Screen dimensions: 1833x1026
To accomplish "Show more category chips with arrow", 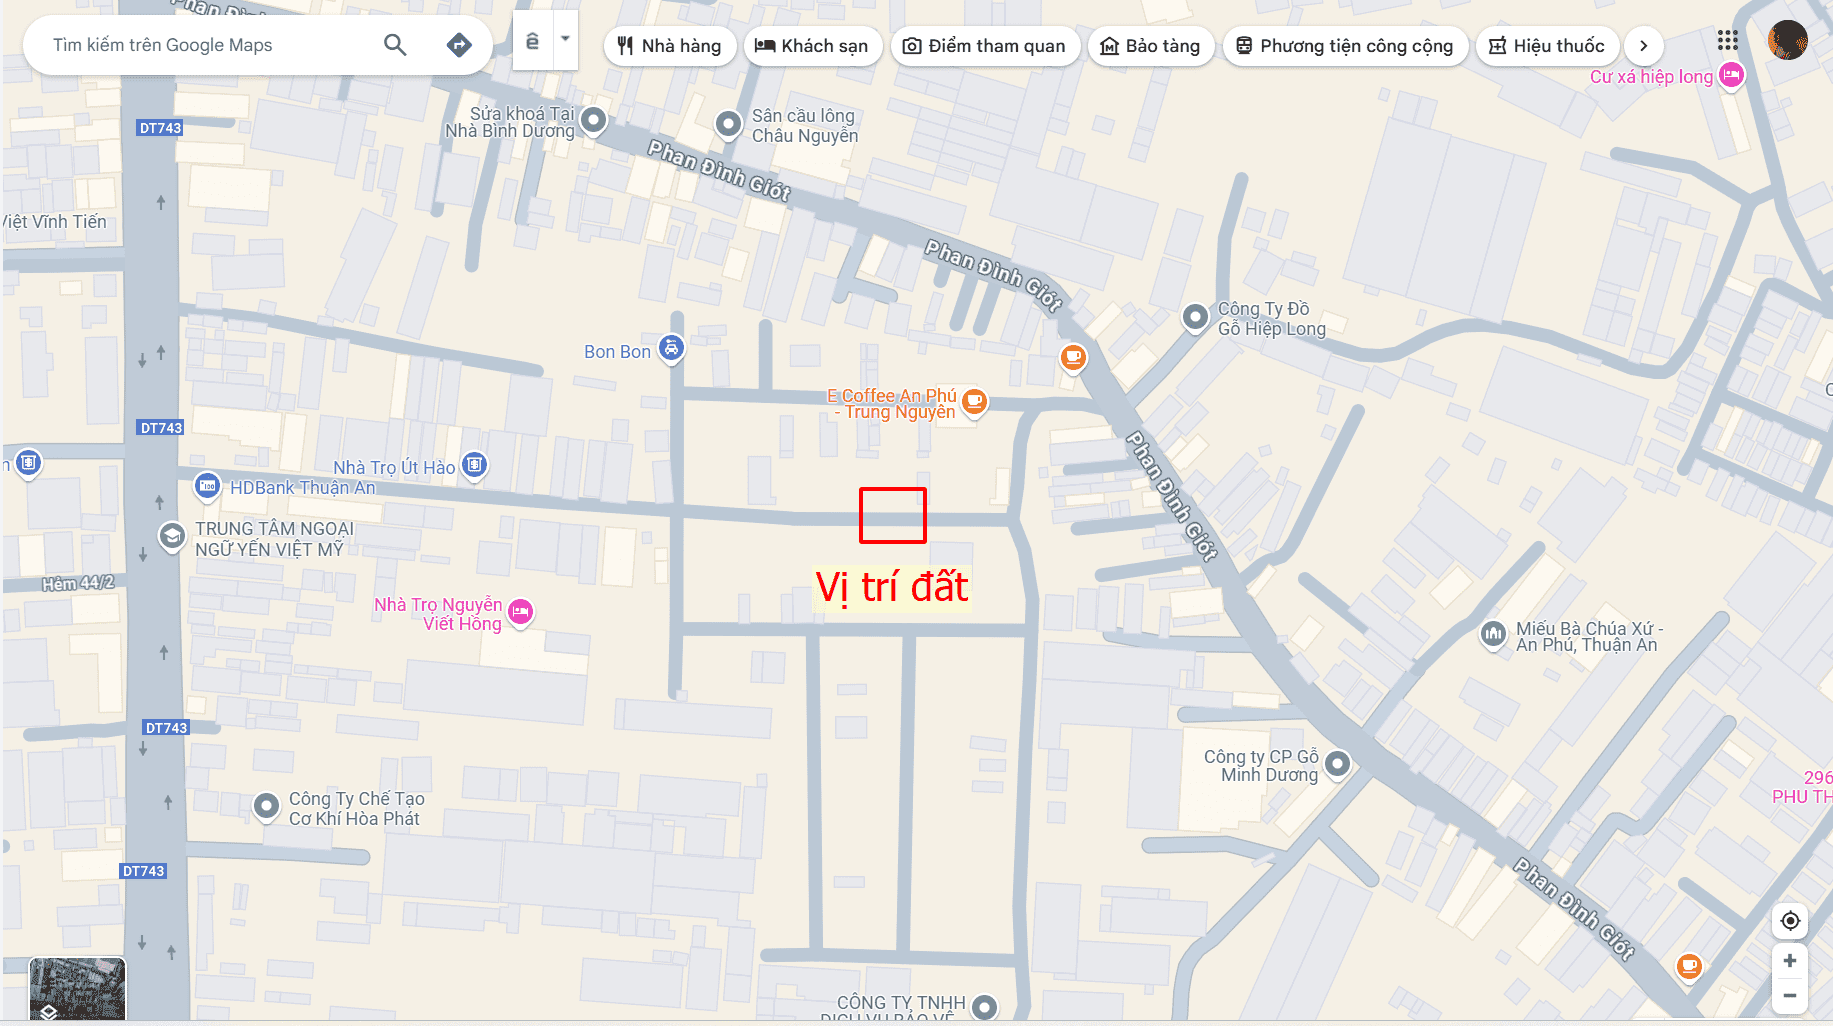I will point(1643,46).
